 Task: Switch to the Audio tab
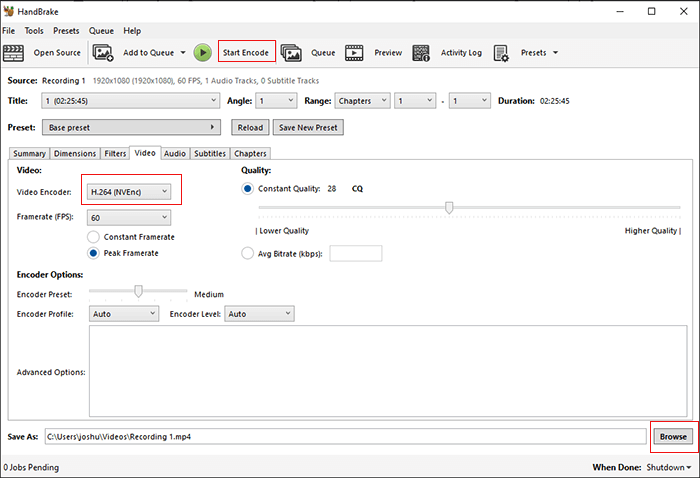(x=175, y=154)
